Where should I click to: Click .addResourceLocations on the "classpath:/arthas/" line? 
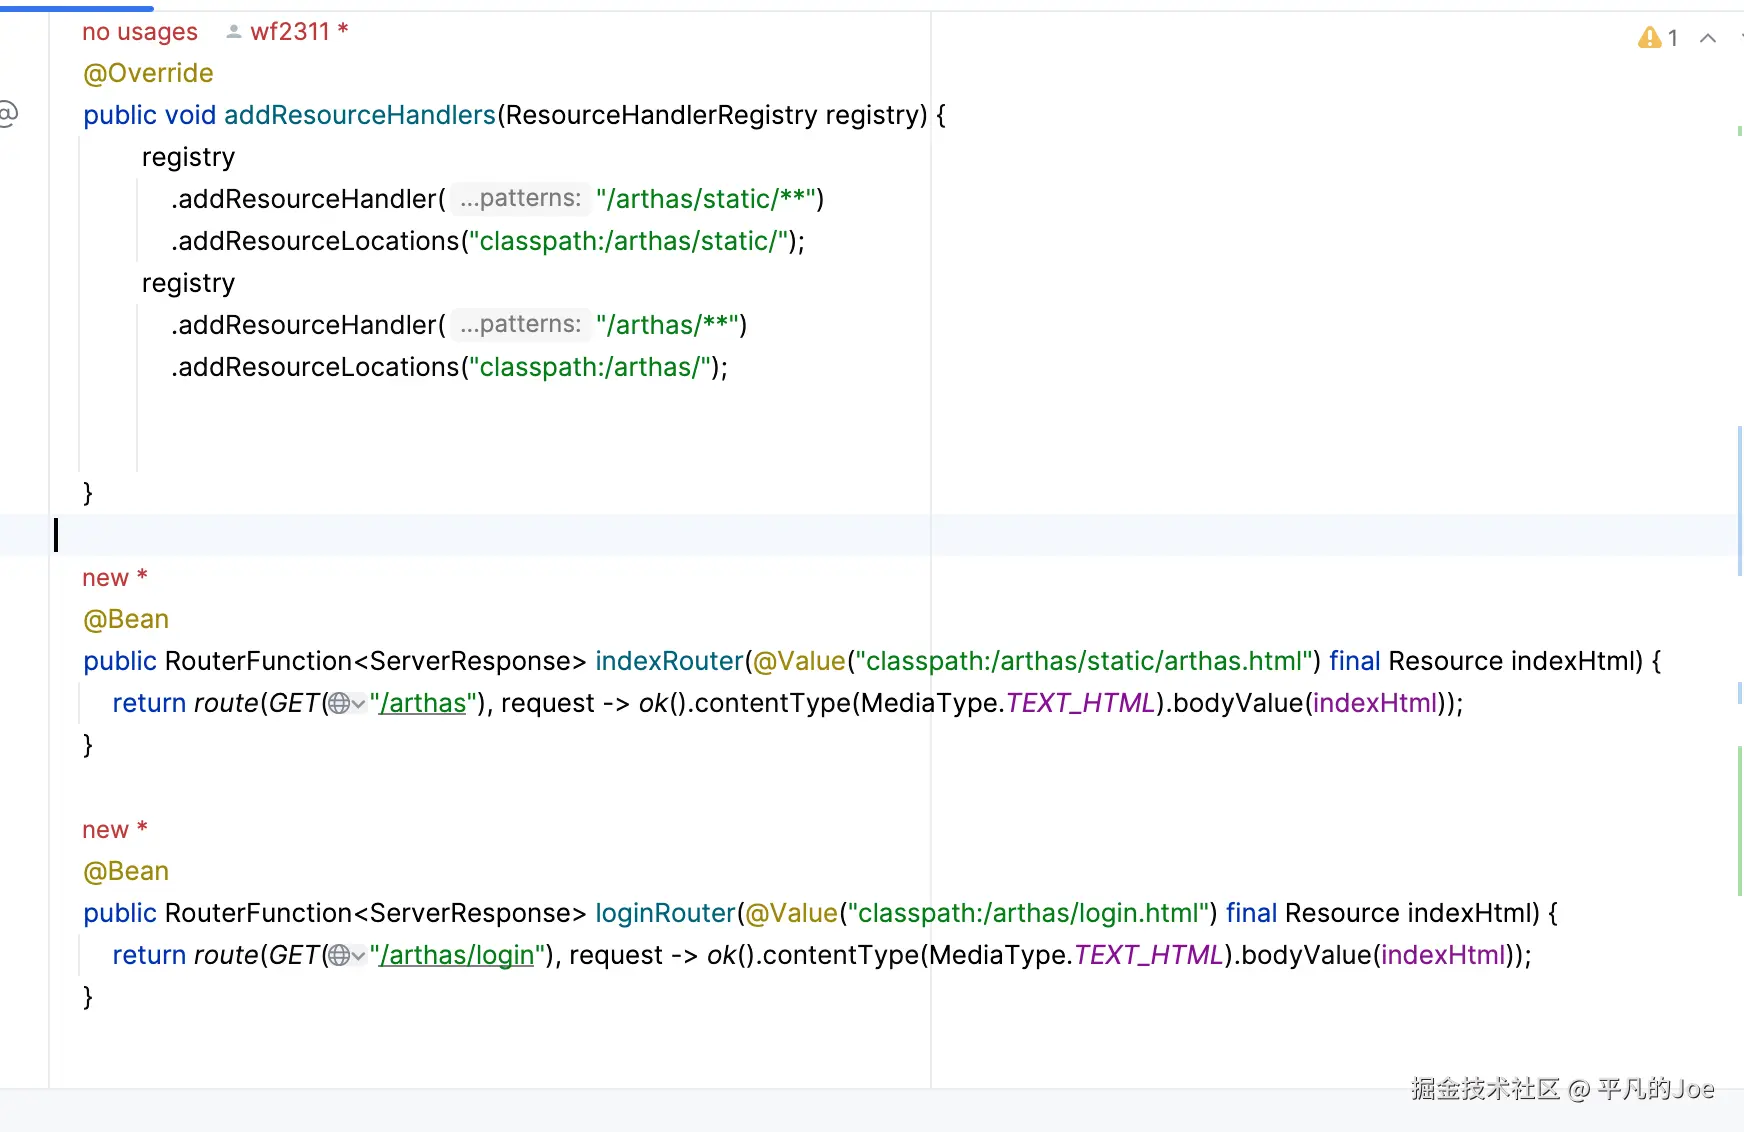tap(315, 367)
